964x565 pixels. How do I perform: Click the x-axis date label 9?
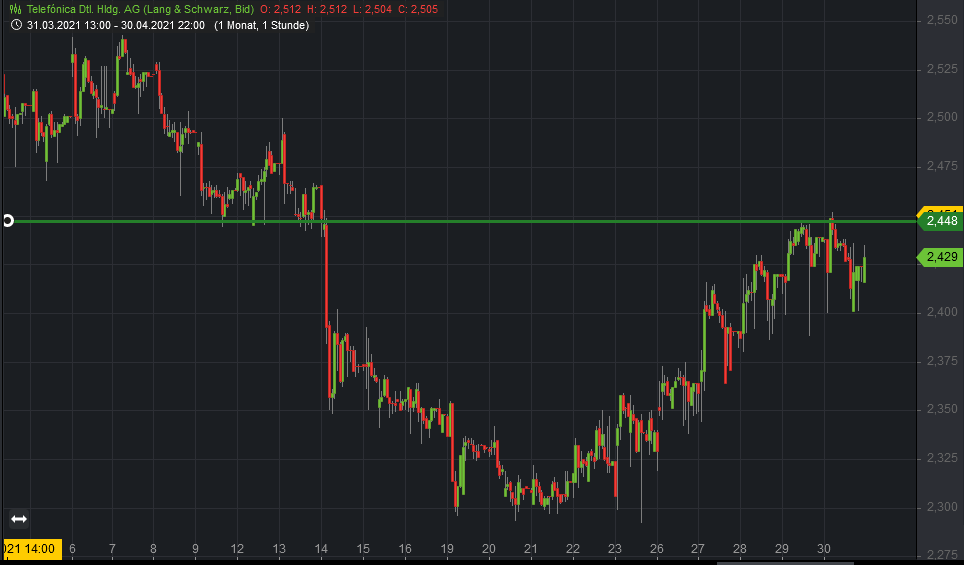pos(196,549)
